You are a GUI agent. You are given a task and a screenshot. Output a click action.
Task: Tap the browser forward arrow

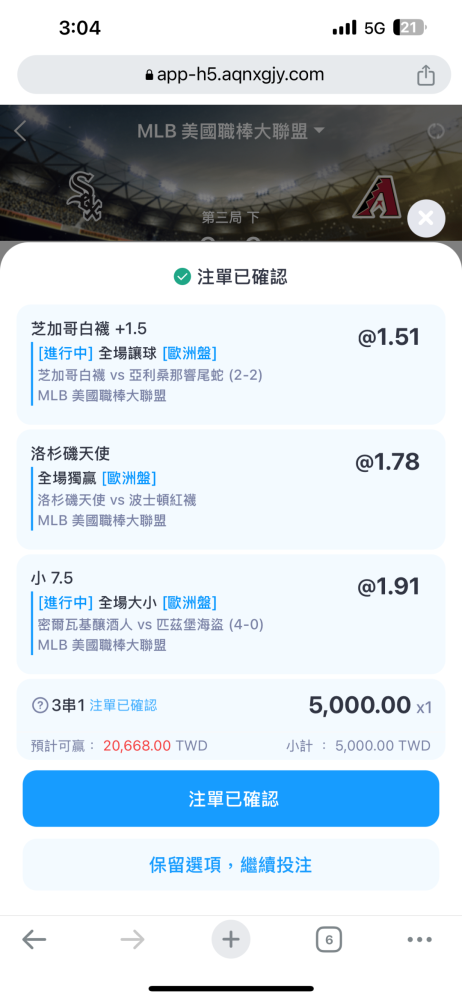click(132, 939)
